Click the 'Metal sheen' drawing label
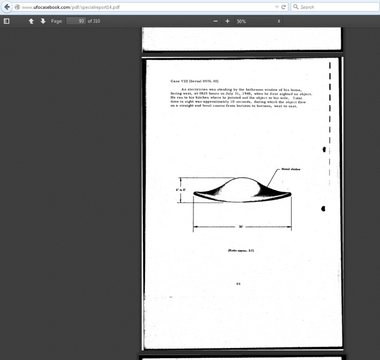 pyautogui.click(x=291, y=169)
